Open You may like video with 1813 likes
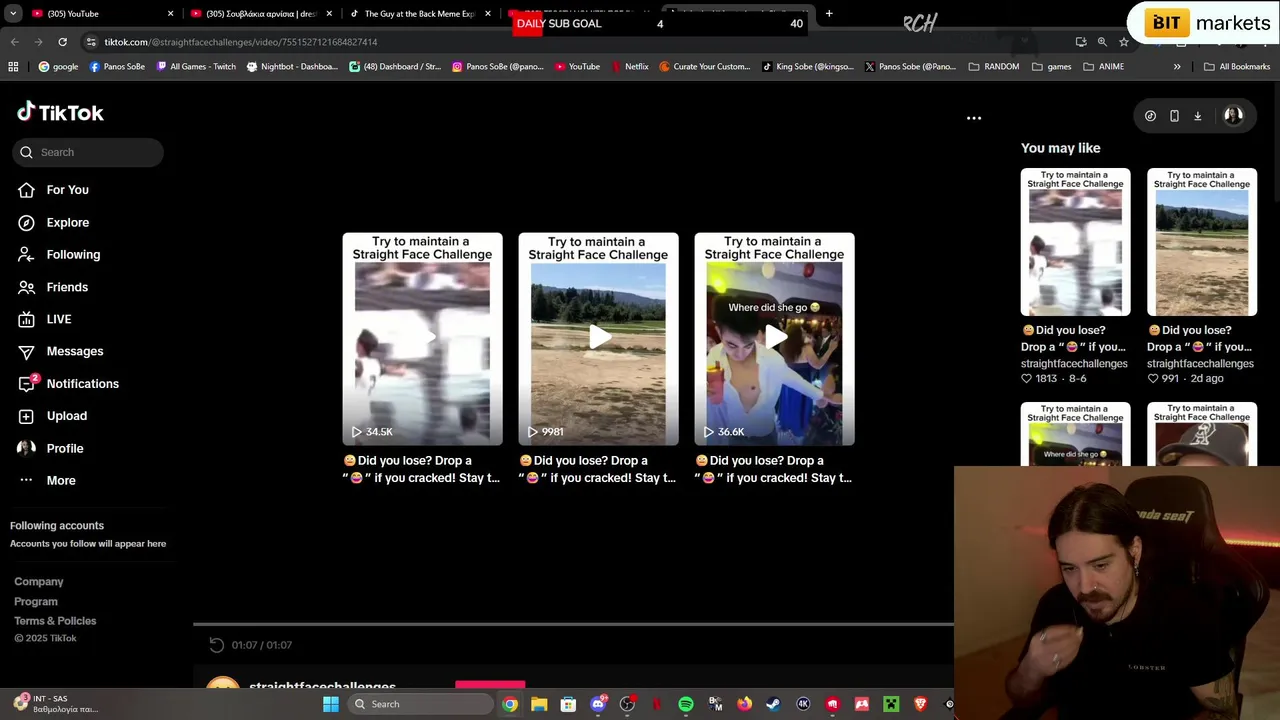This screenshot has width=1280, height=720. click(1075, 242)
